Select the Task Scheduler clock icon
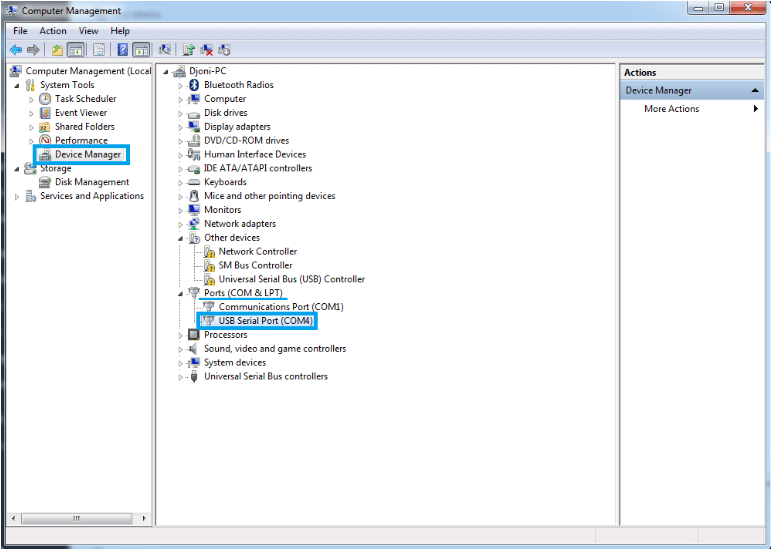 (45, 99)
